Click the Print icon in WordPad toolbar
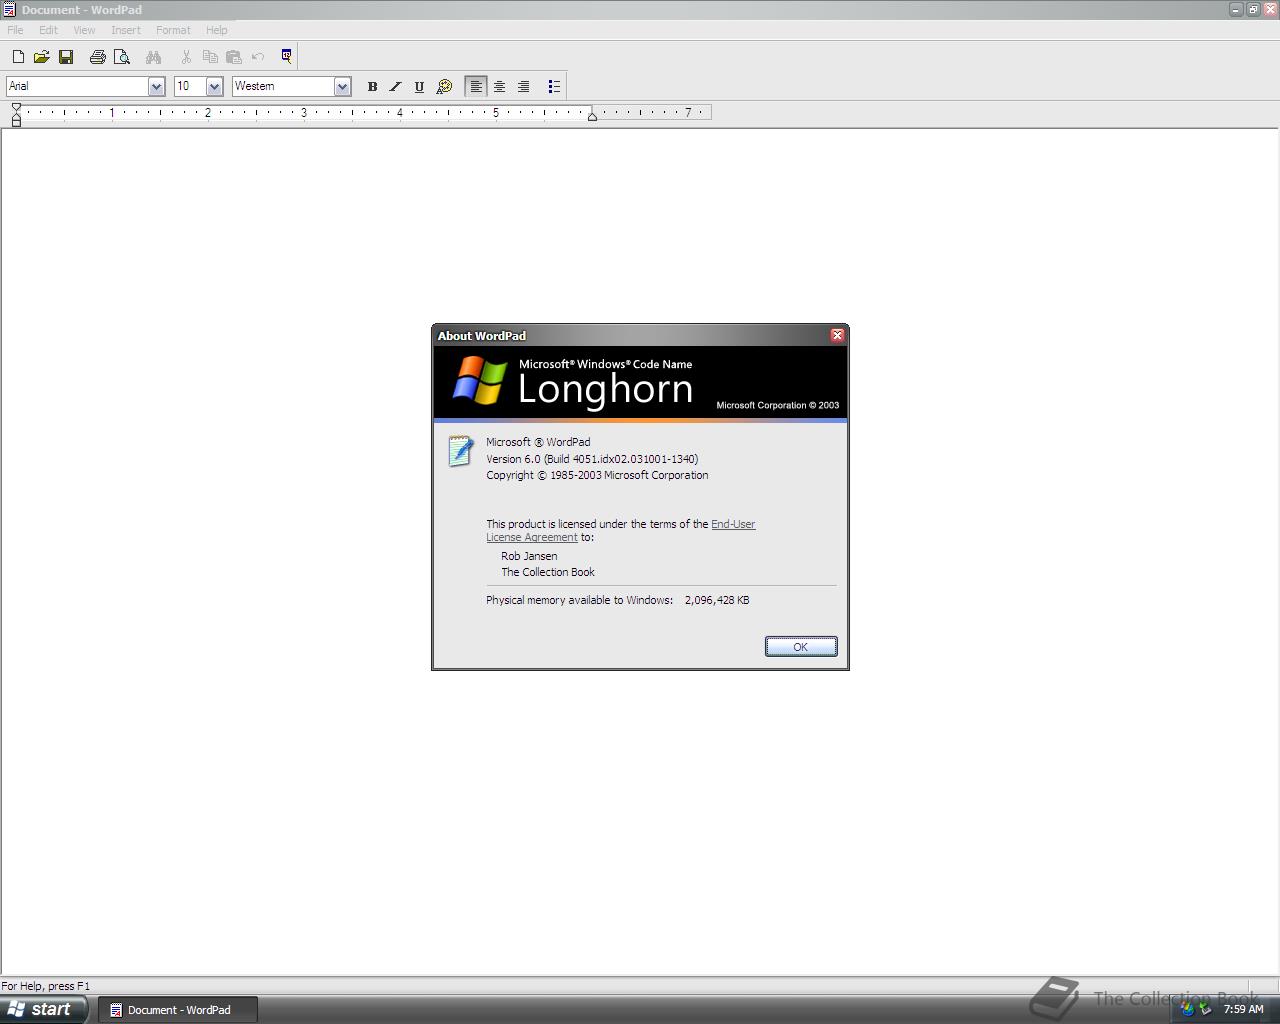This screenshot has height=1024, width=1280. click(x=98, y=57)
